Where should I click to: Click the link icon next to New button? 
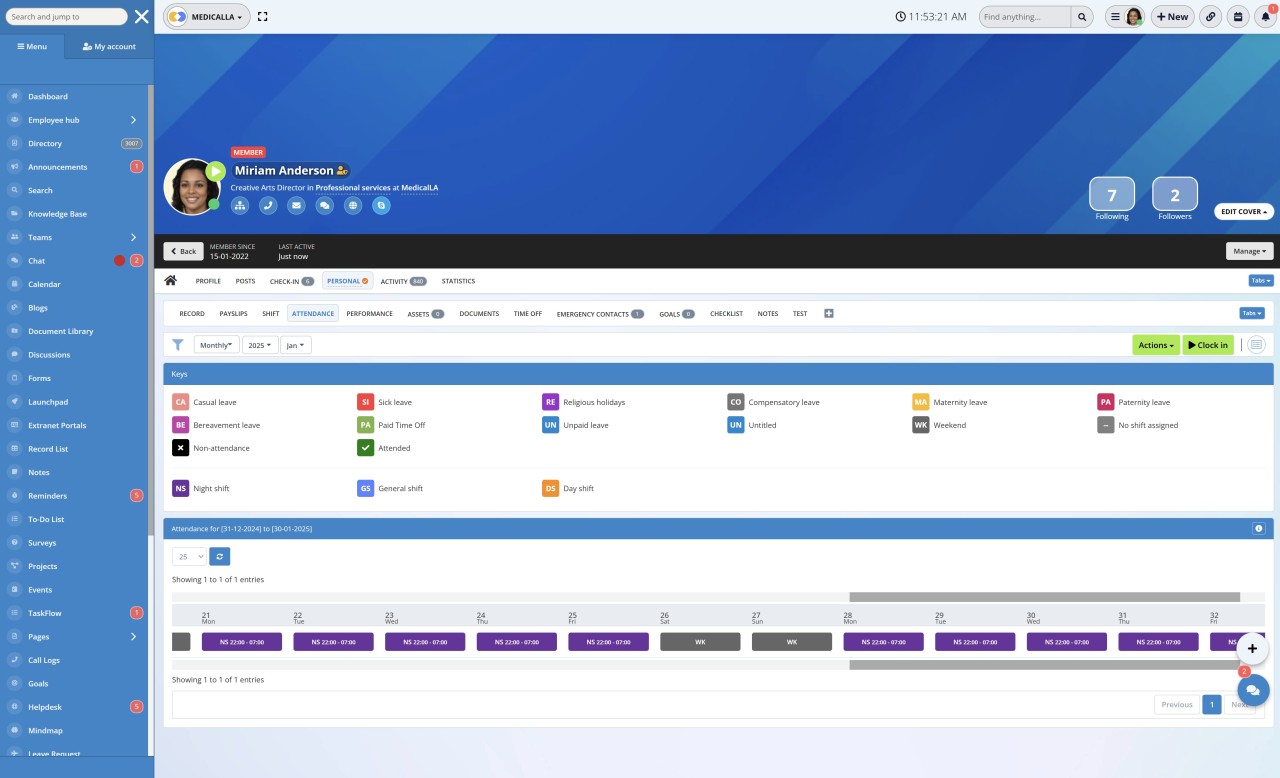(1210, 16)
